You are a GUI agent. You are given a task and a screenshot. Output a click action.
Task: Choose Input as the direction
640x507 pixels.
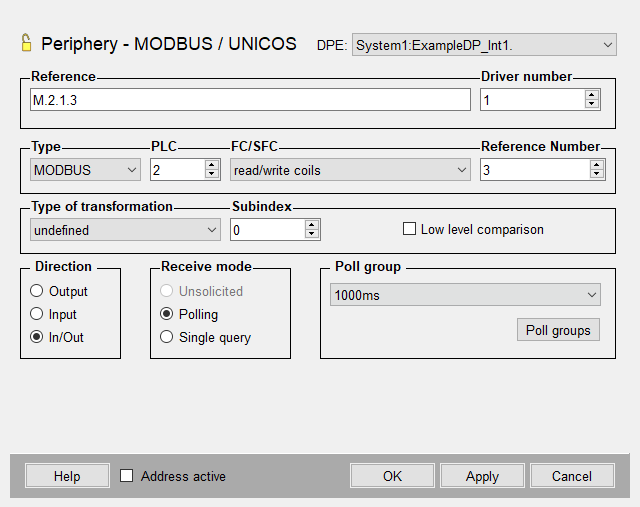click(x=37, y=314)
